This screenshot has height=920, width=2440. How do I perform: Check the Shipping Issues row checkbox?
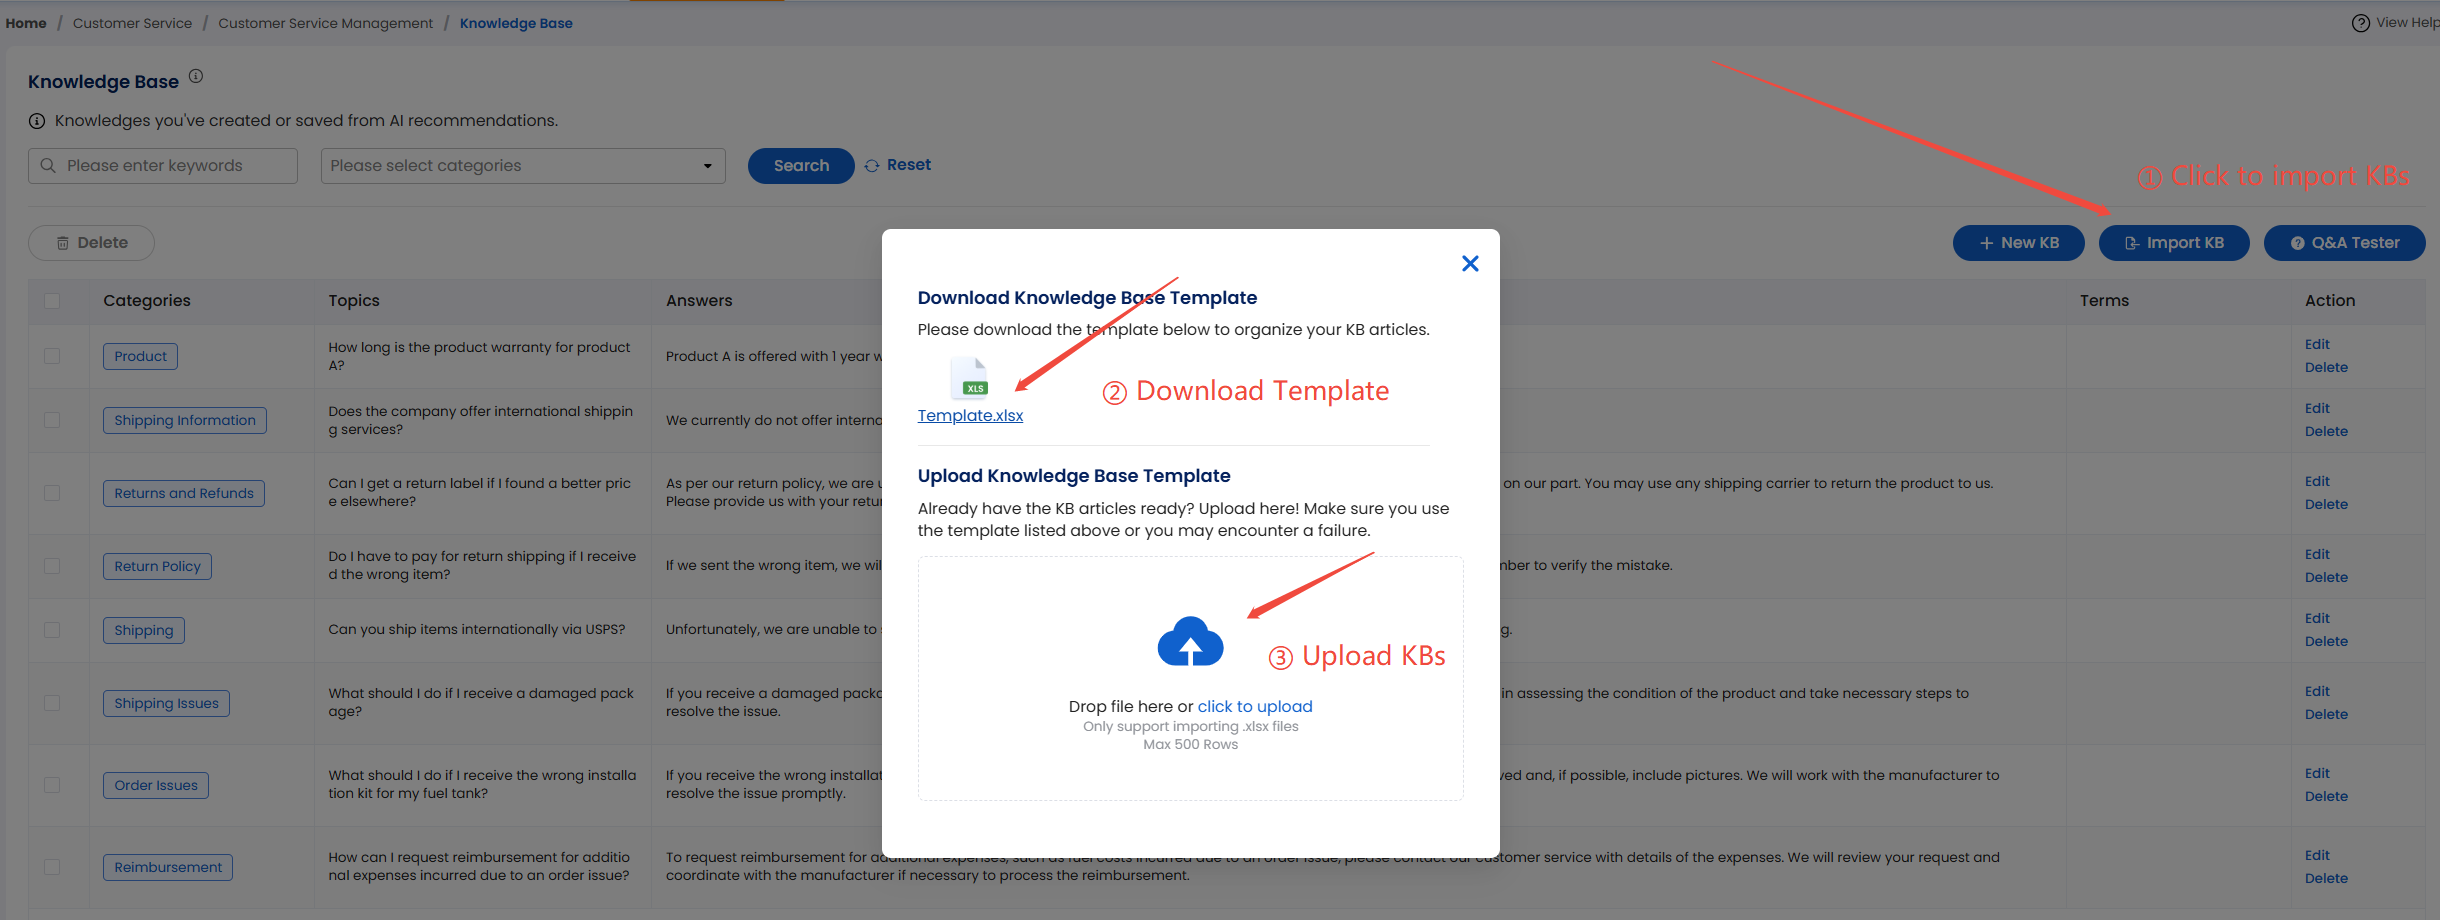[52, 703]
